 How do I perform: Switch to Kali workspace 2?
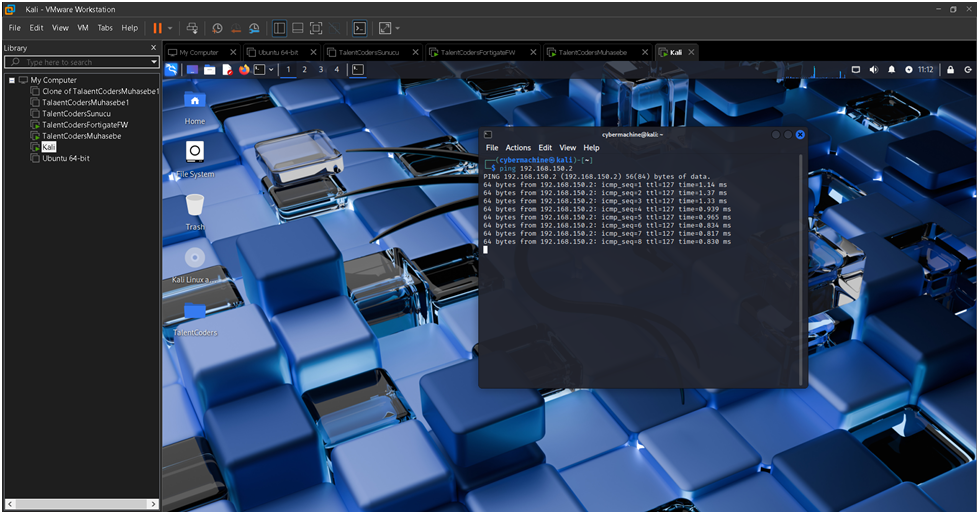[305, 69]
